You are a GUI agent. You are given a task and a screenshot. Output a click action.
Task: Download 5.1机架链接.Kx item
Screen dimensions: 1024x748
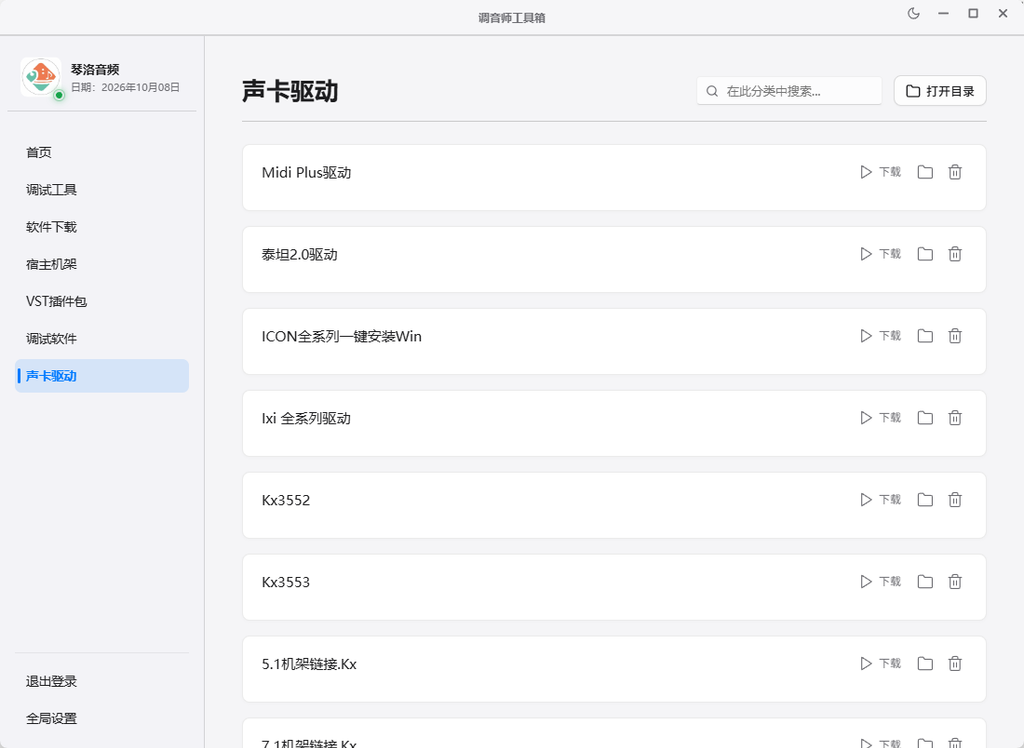880,664
